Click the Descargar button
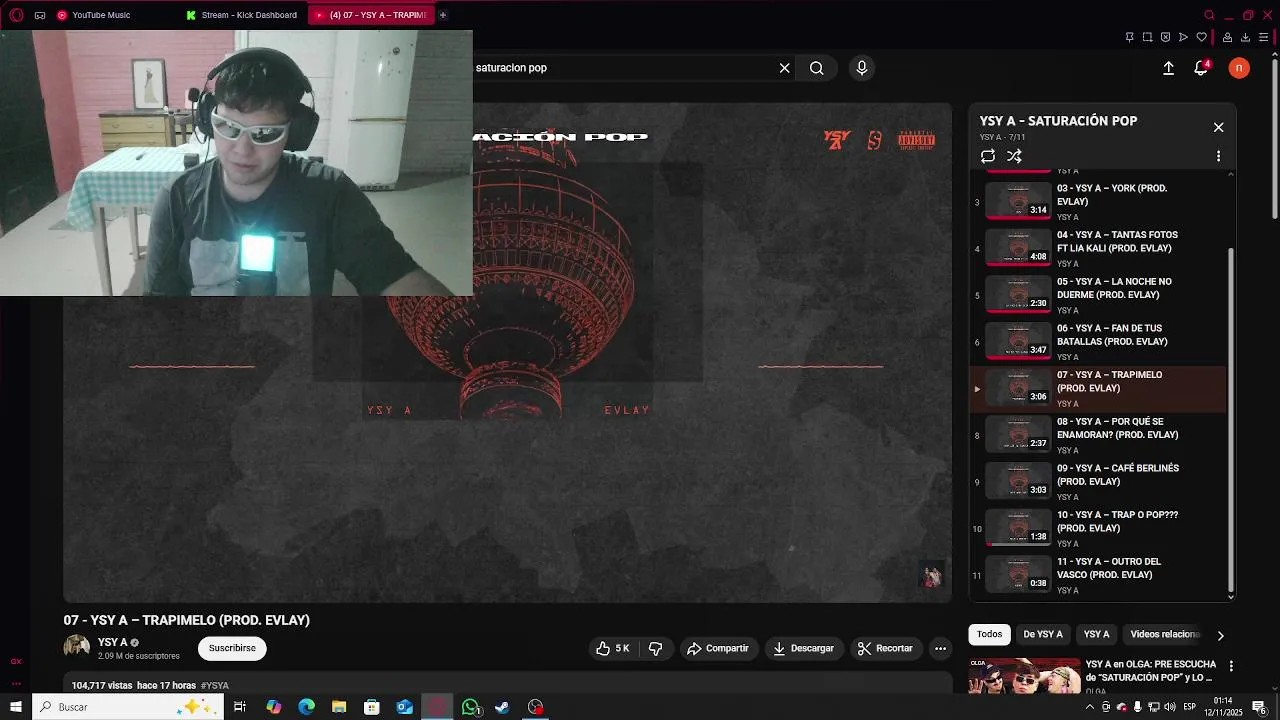The height and width of the screenshot is (720, 1280). pos(803,648)
